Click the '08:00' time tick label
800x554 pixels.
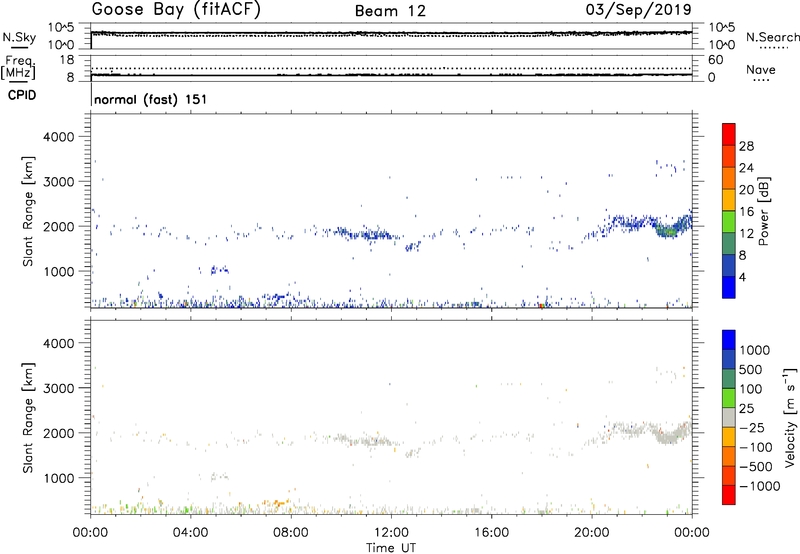[291, 533]
